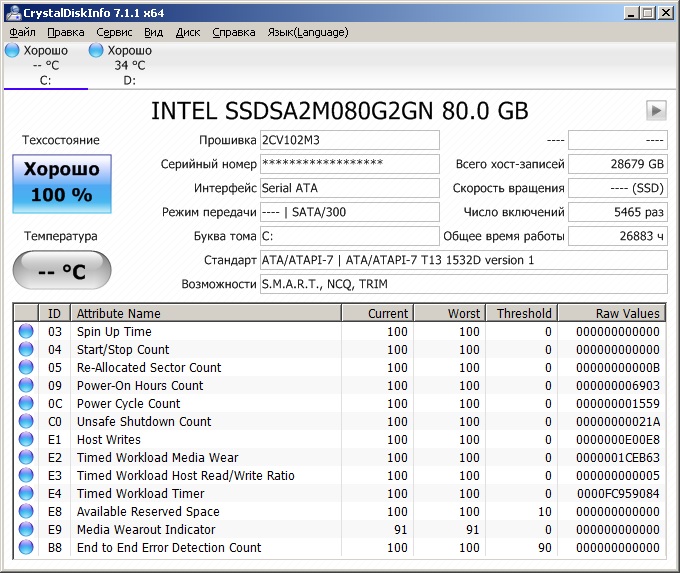Click the blue status orb for disk D:

click(x=96, y=50)
